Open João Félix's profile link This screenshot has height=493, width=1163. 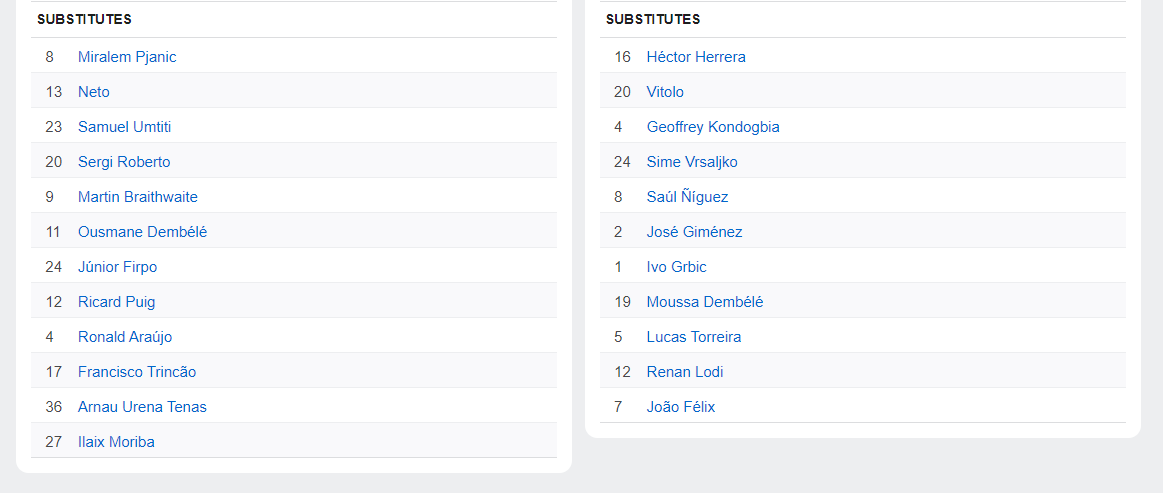point(681,407)
